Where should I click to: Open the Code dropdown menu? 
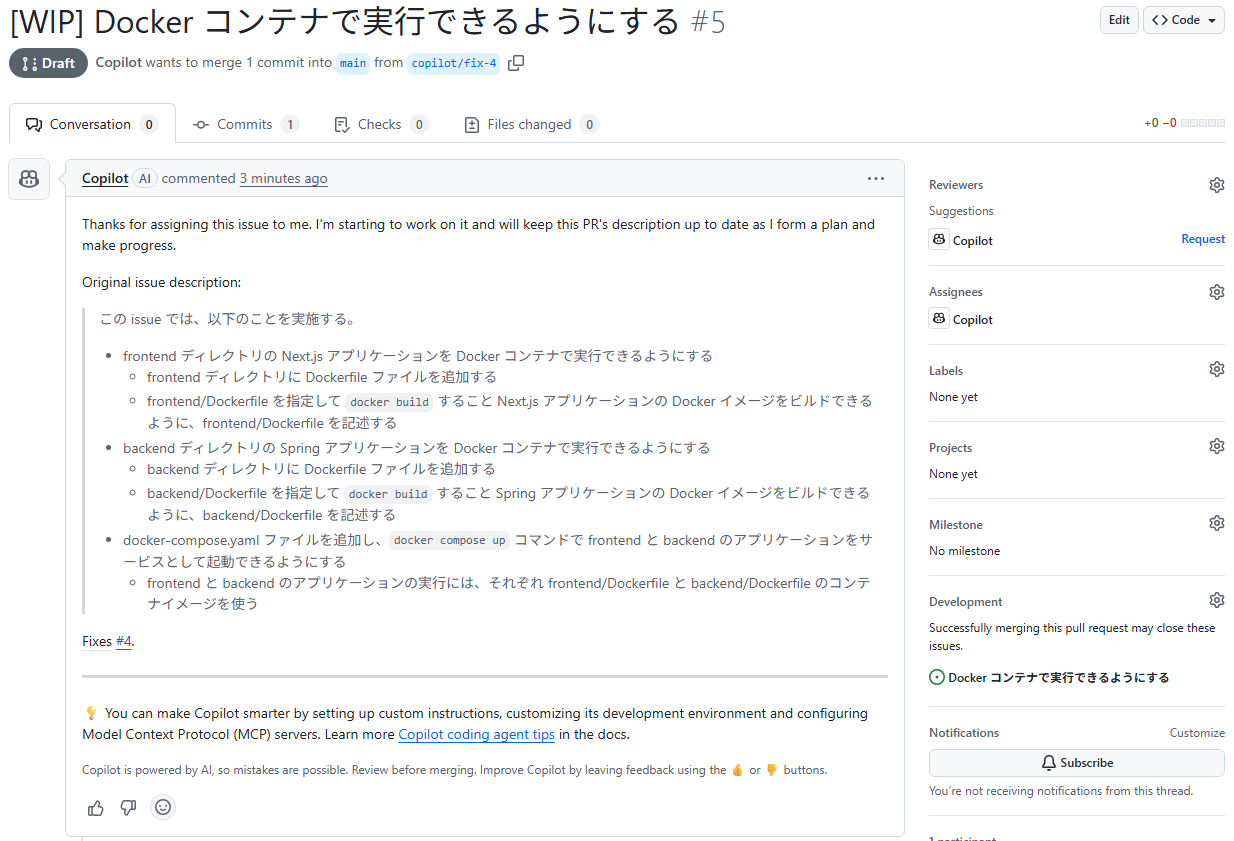click(x=1184, y=20)
